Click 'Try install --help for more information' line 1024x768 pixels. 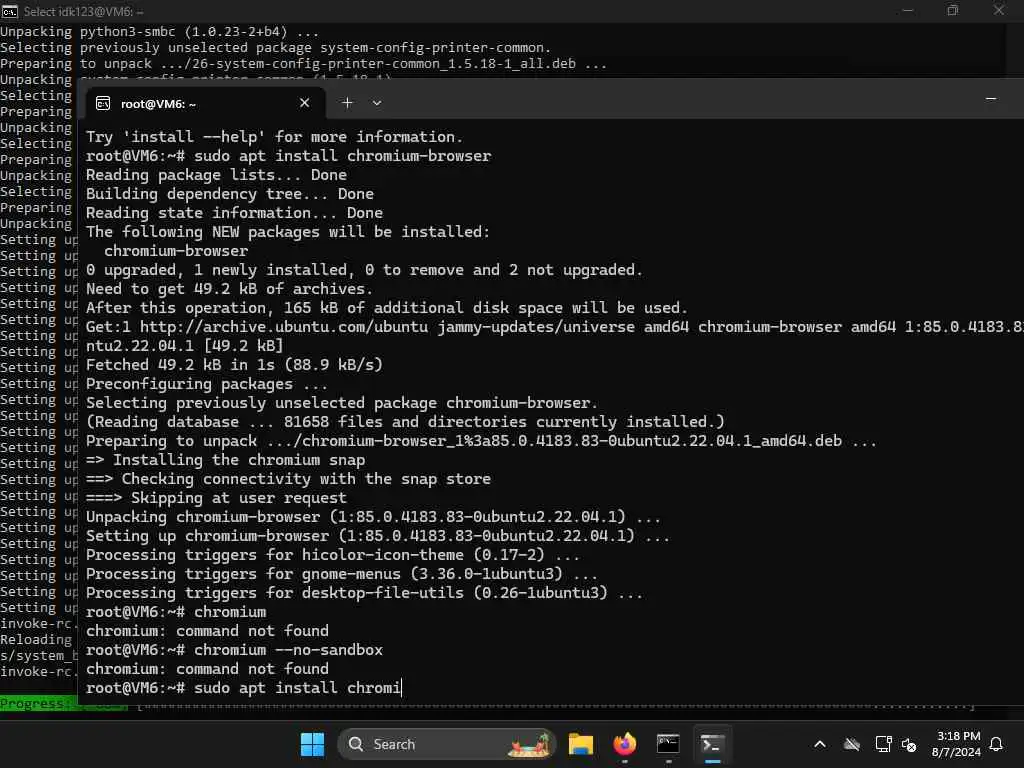pyautogui.click(x=274, y=136)
